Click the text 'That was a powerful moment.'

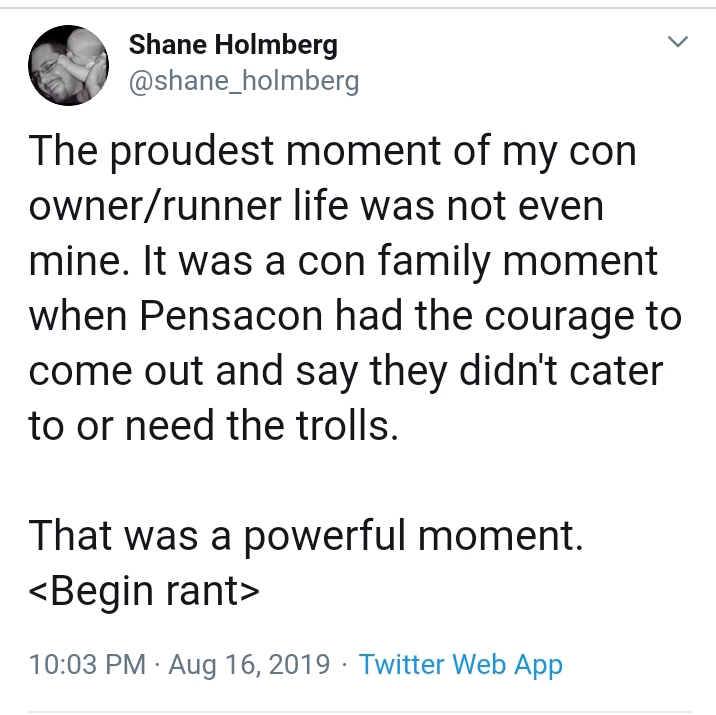(x=306, y=536)
